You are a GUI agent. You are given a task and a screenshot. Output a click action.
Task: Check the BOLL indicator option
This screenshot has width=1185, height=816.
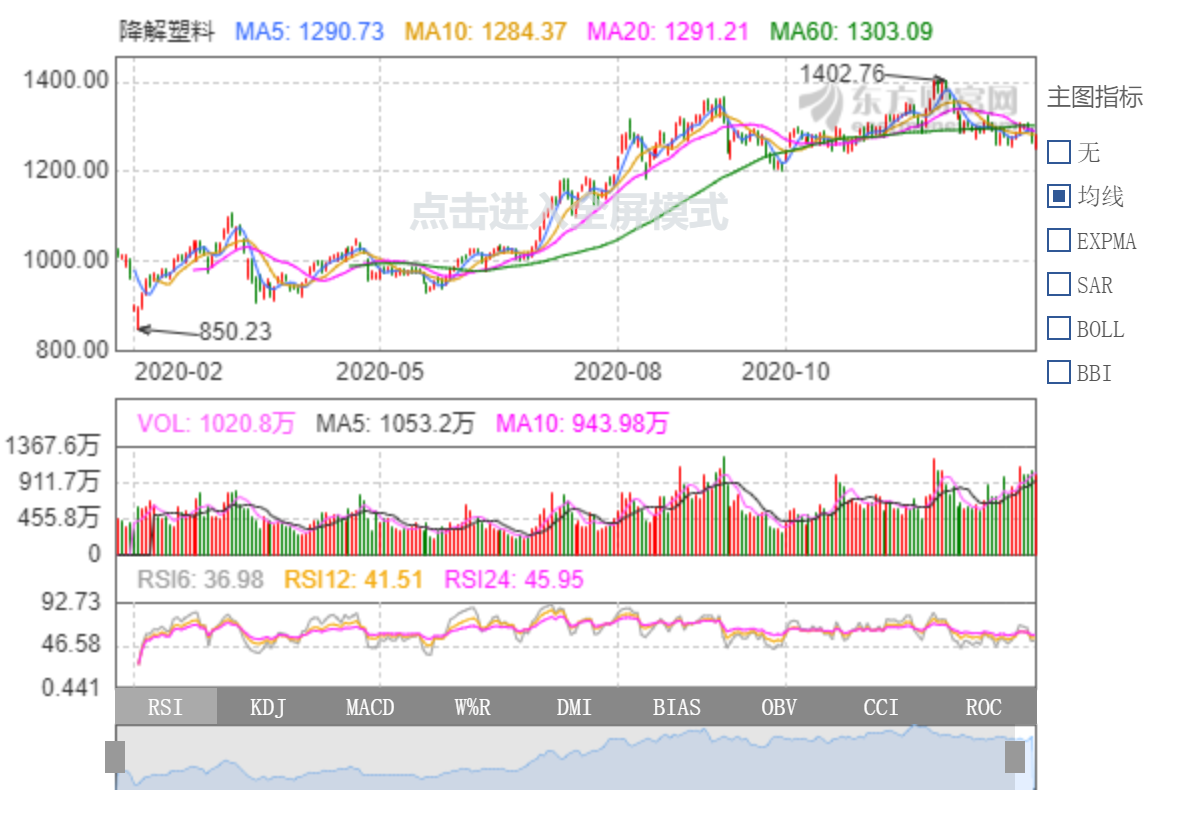pos(1059,328)
